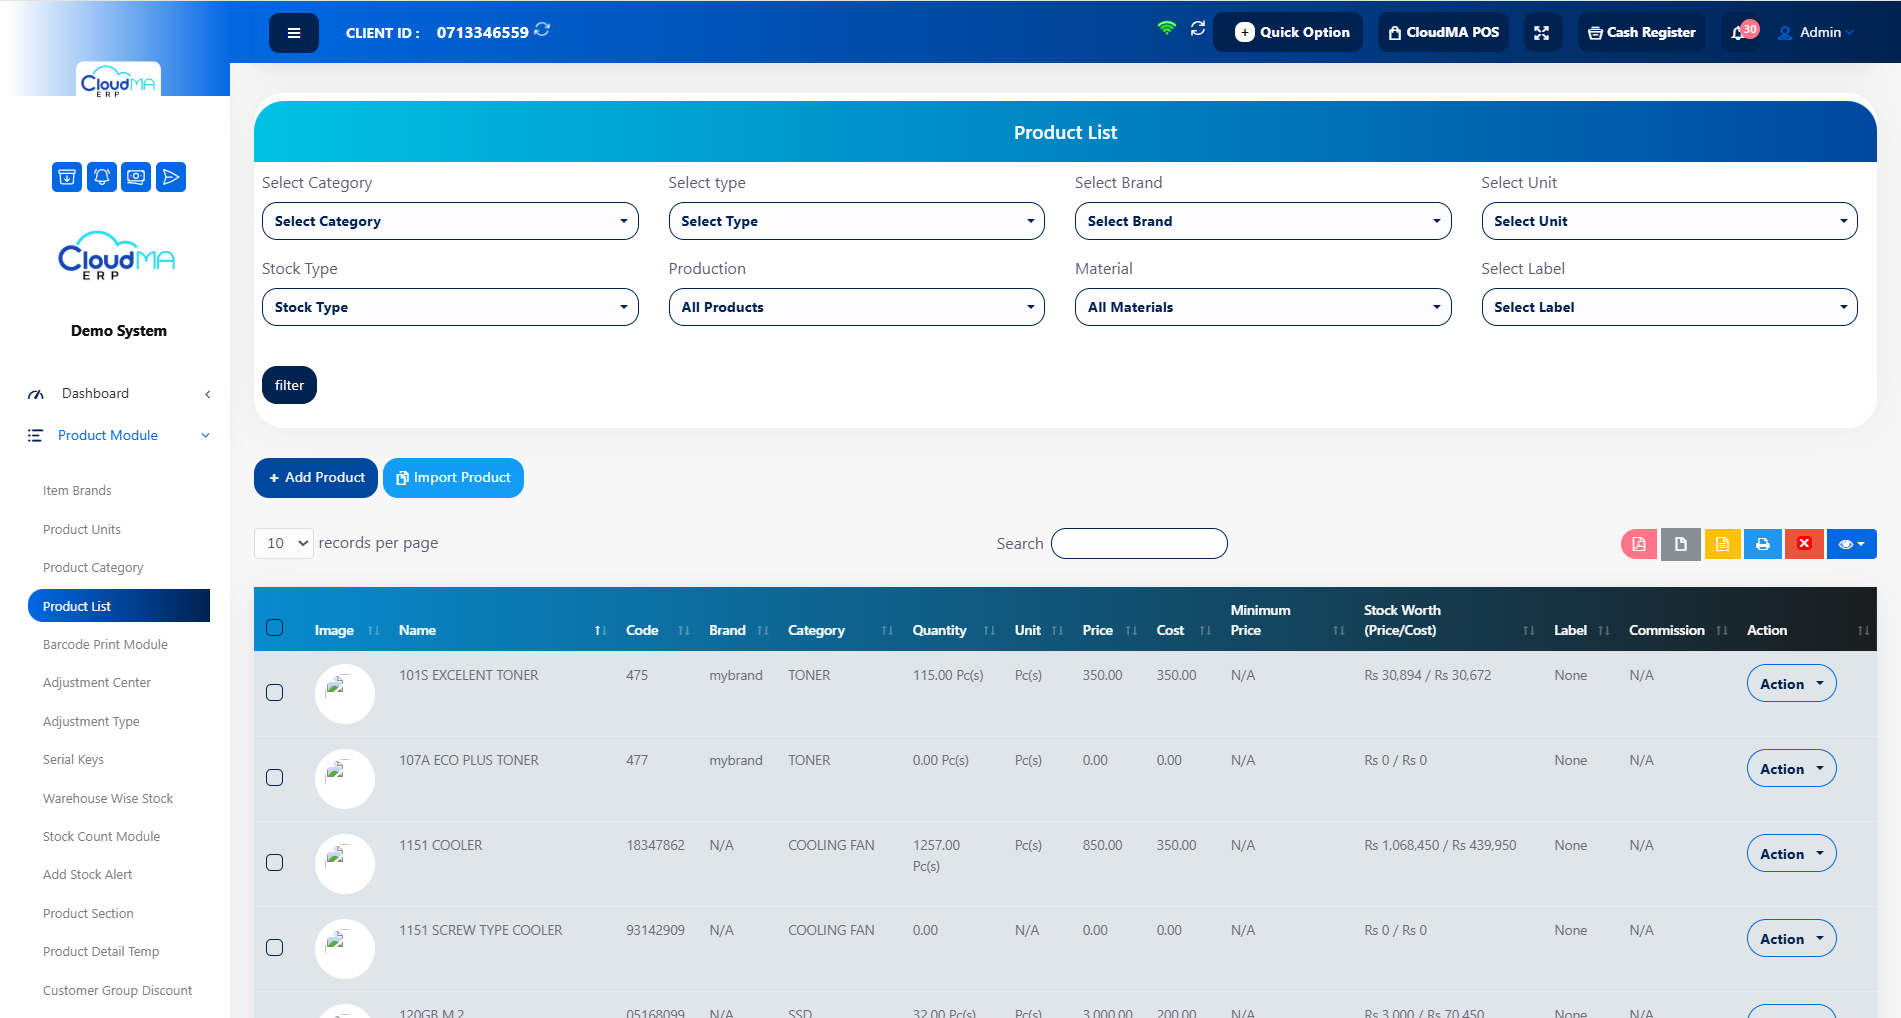1901x1018 pixels.
Task: Open Barcode Print Module in sidebar
Action: tap(105, 645)
